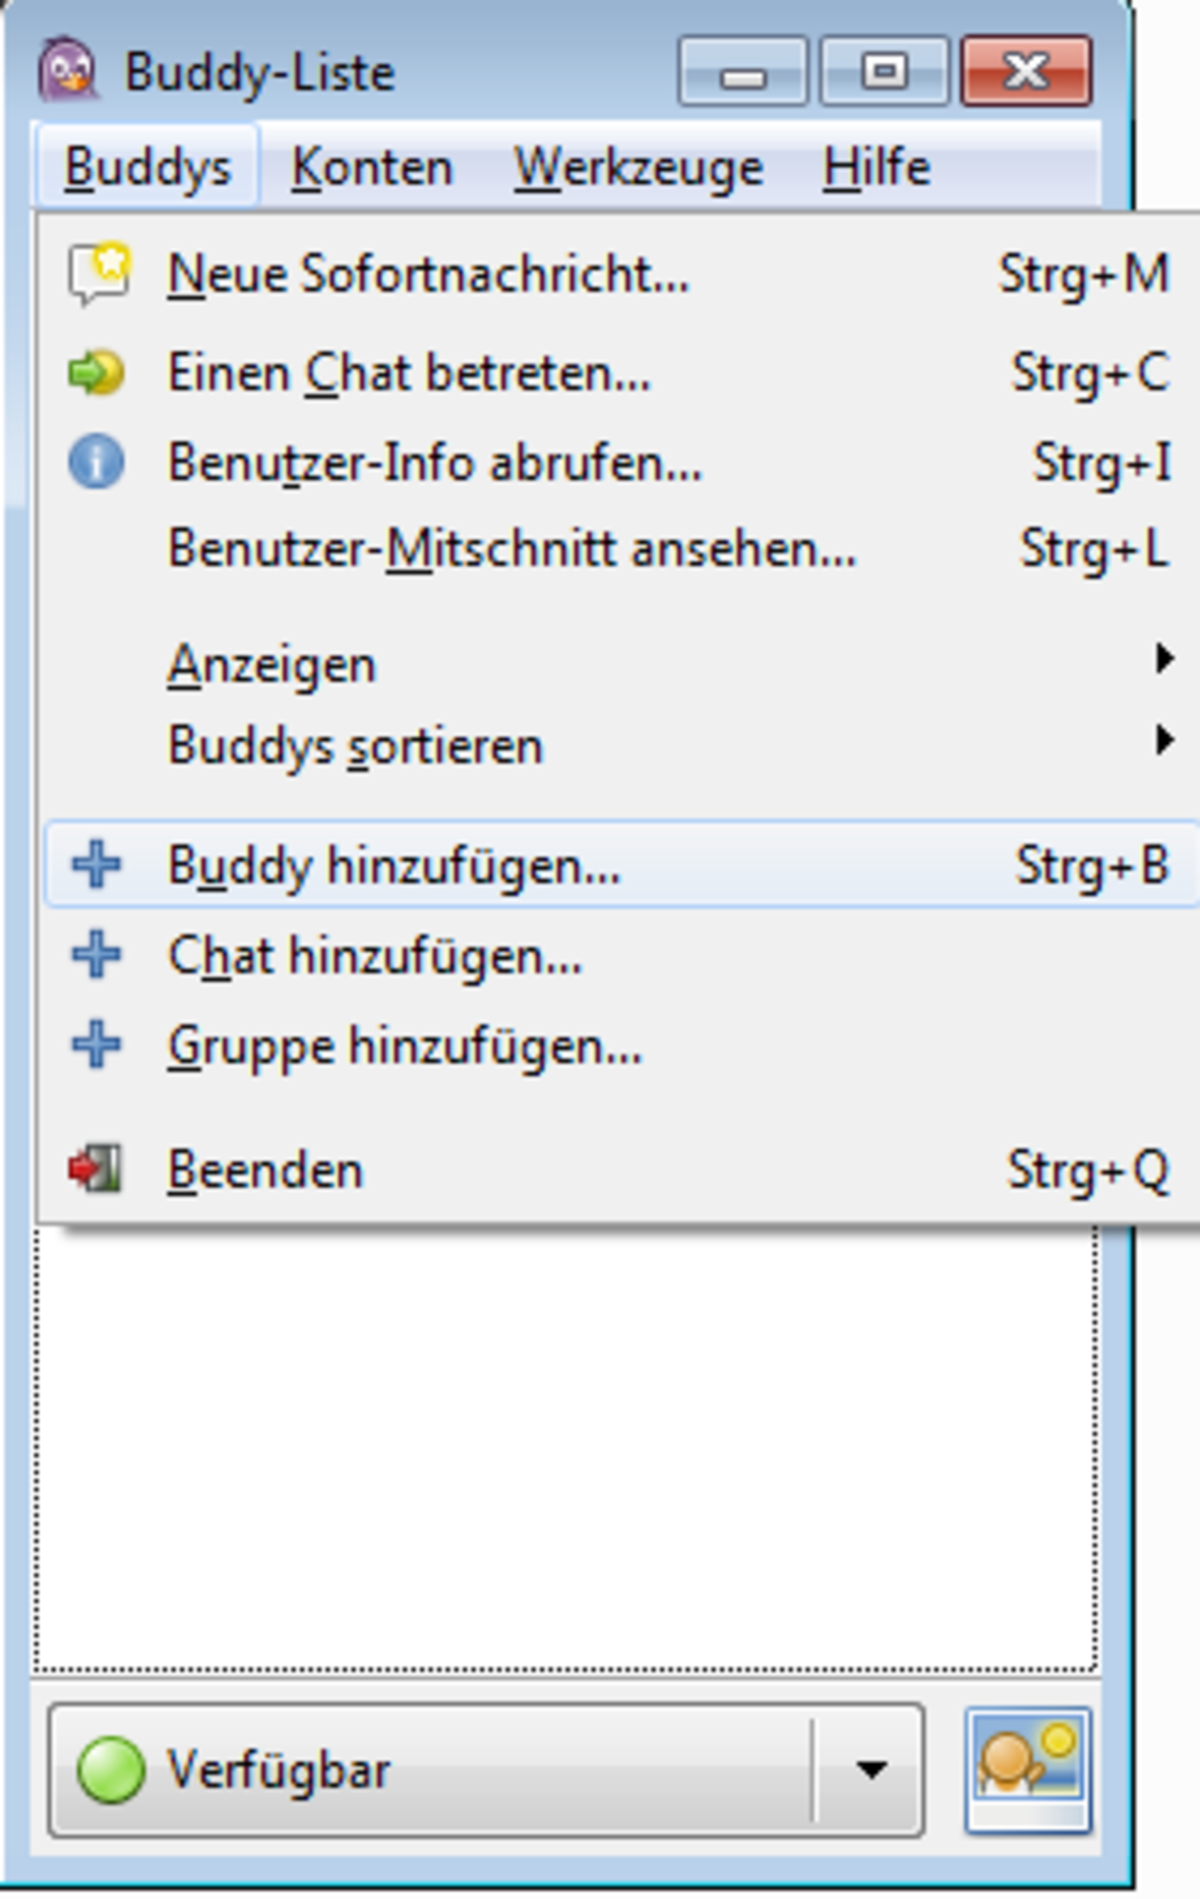Expand the Buddys sortieren submenu arrow
The image size is (1200, 1899).
1163,741
